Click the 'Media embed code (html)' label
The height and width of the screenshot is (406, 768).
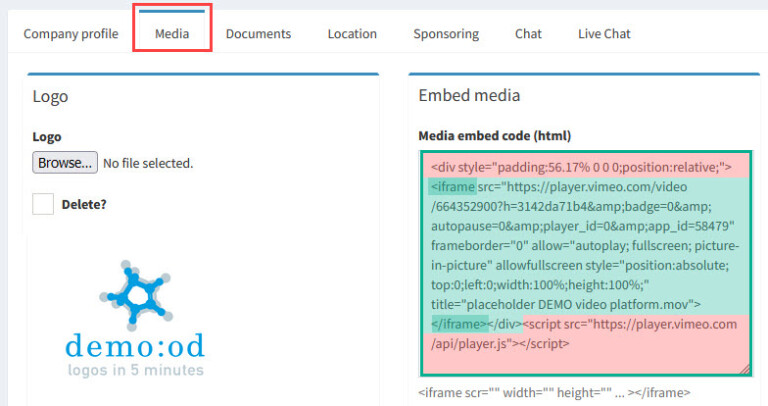tap(495, 136)
